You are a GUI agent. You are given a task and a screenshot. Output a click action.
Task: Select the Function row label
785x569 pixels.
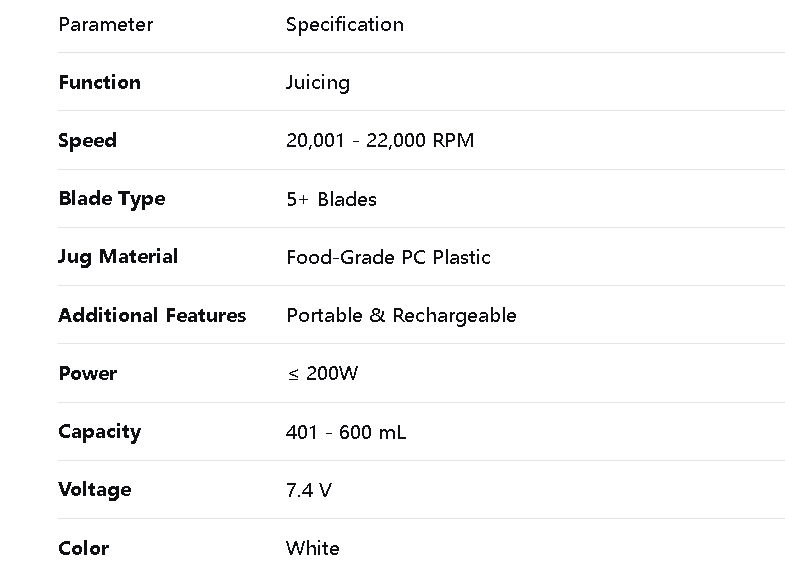(x=99, y=83)
